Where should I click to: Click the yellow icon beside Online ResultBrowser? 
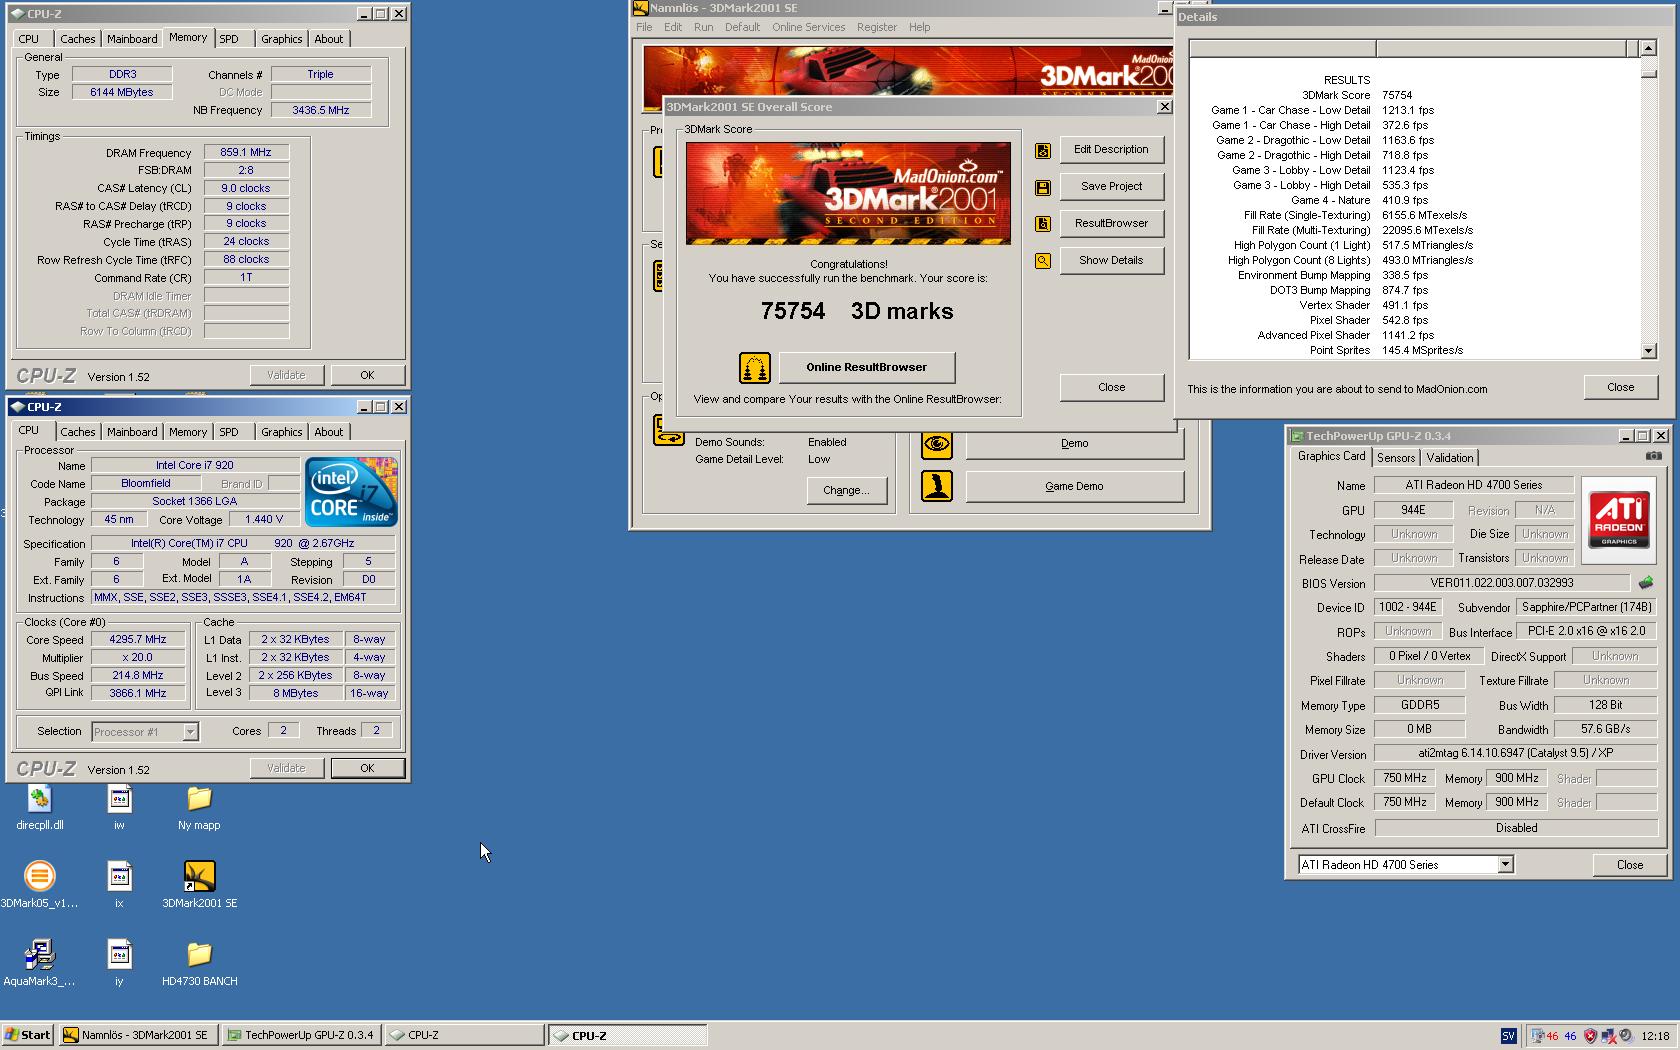click(755, 367)
